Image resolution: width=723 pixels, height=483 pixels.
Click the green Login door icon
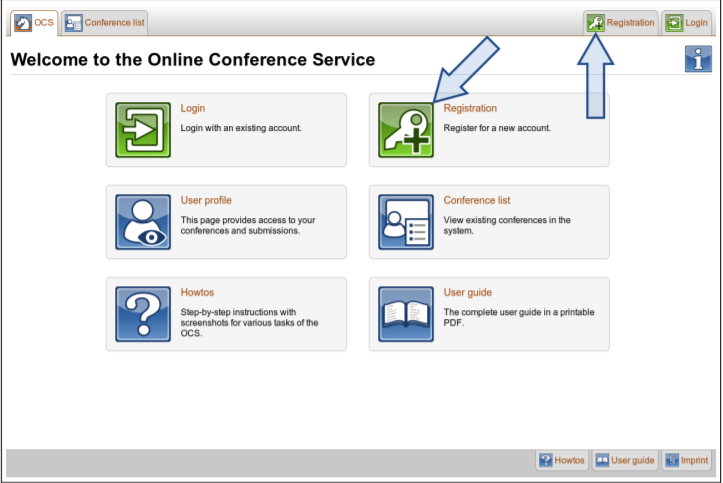coord(143,130)
